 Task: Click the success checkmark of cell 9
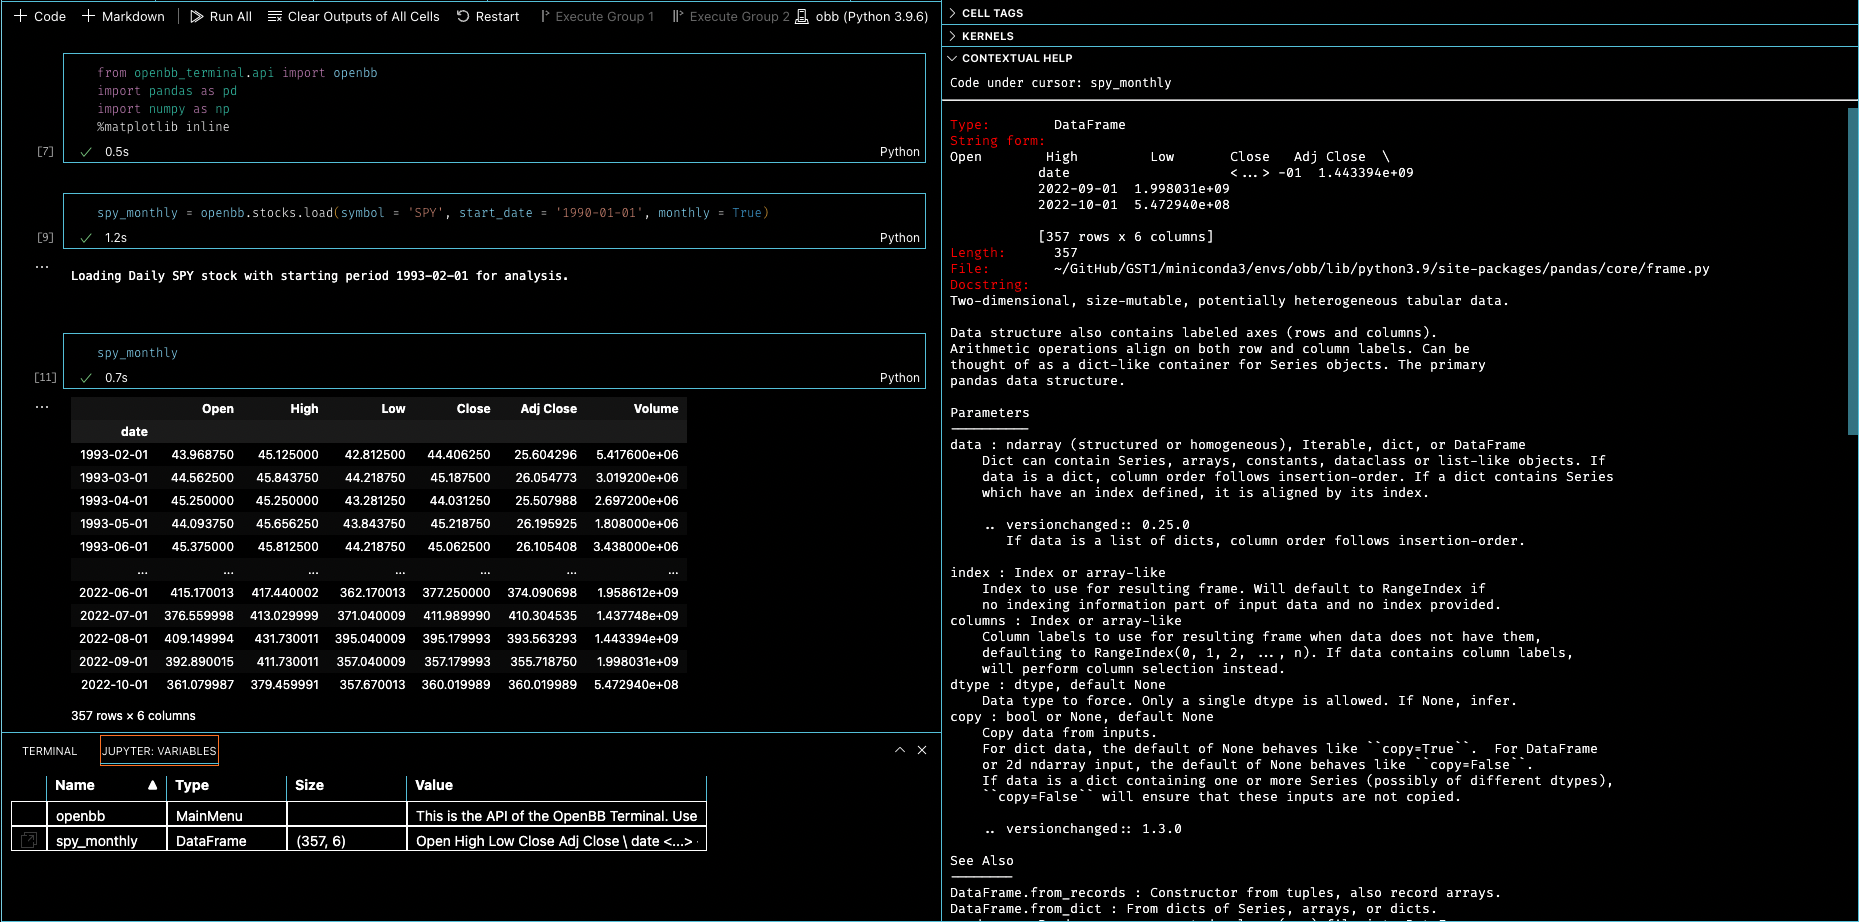[86, 238]
